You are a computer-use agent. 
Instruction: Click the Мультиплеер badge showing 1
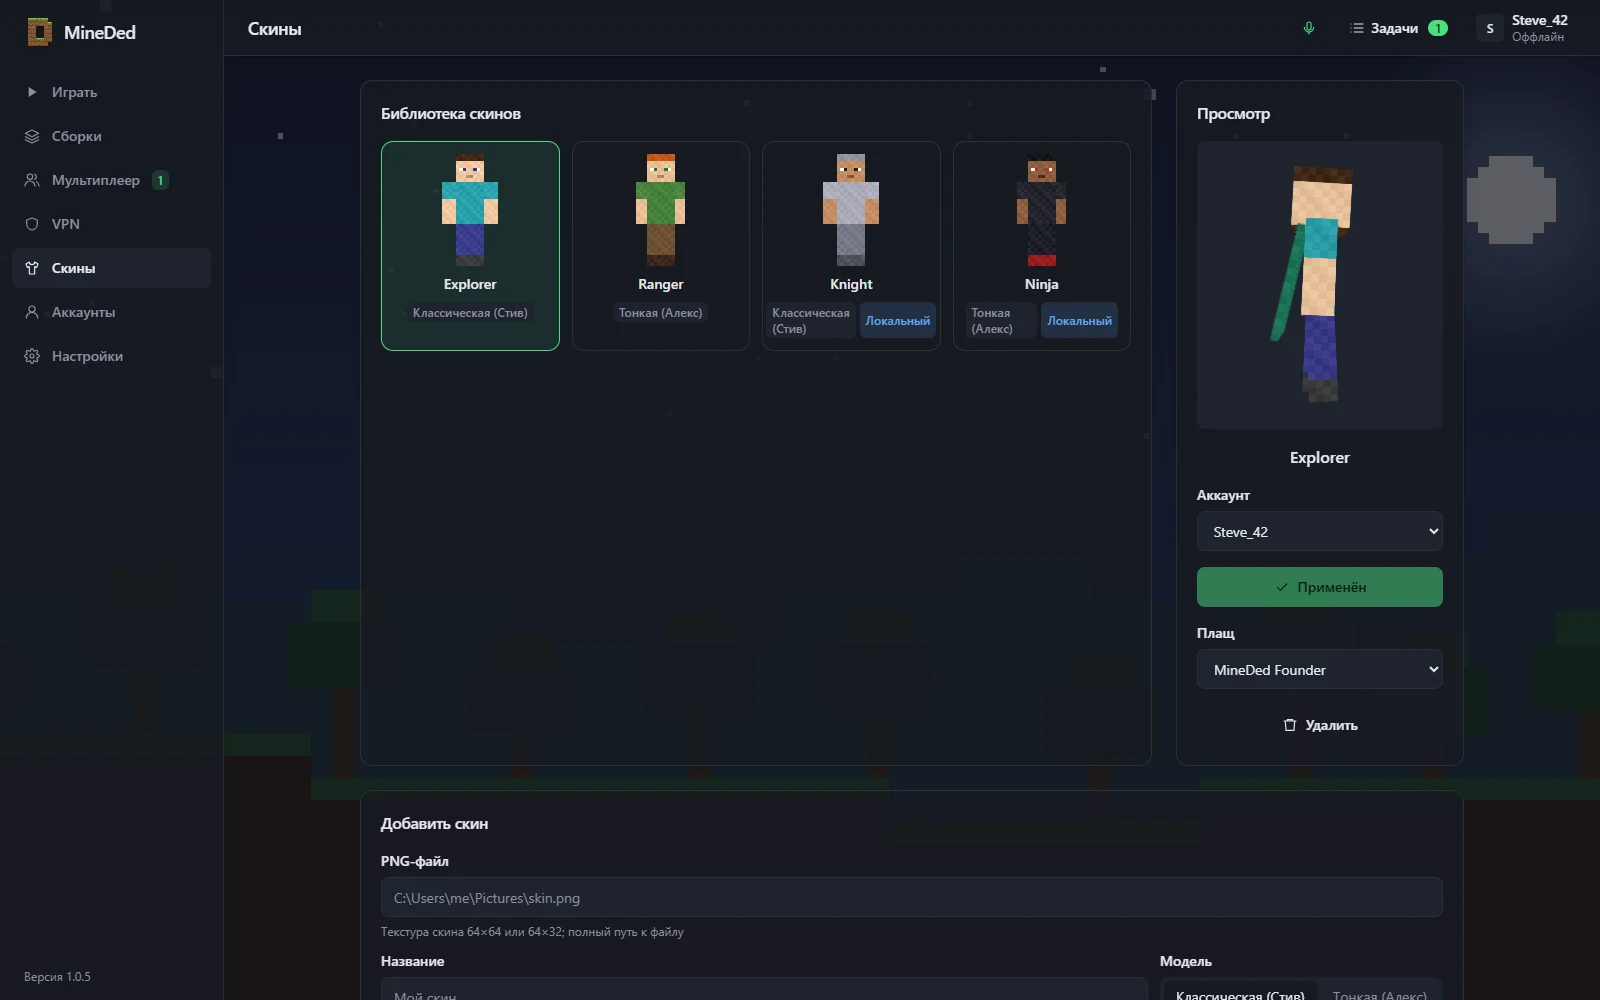160,180
